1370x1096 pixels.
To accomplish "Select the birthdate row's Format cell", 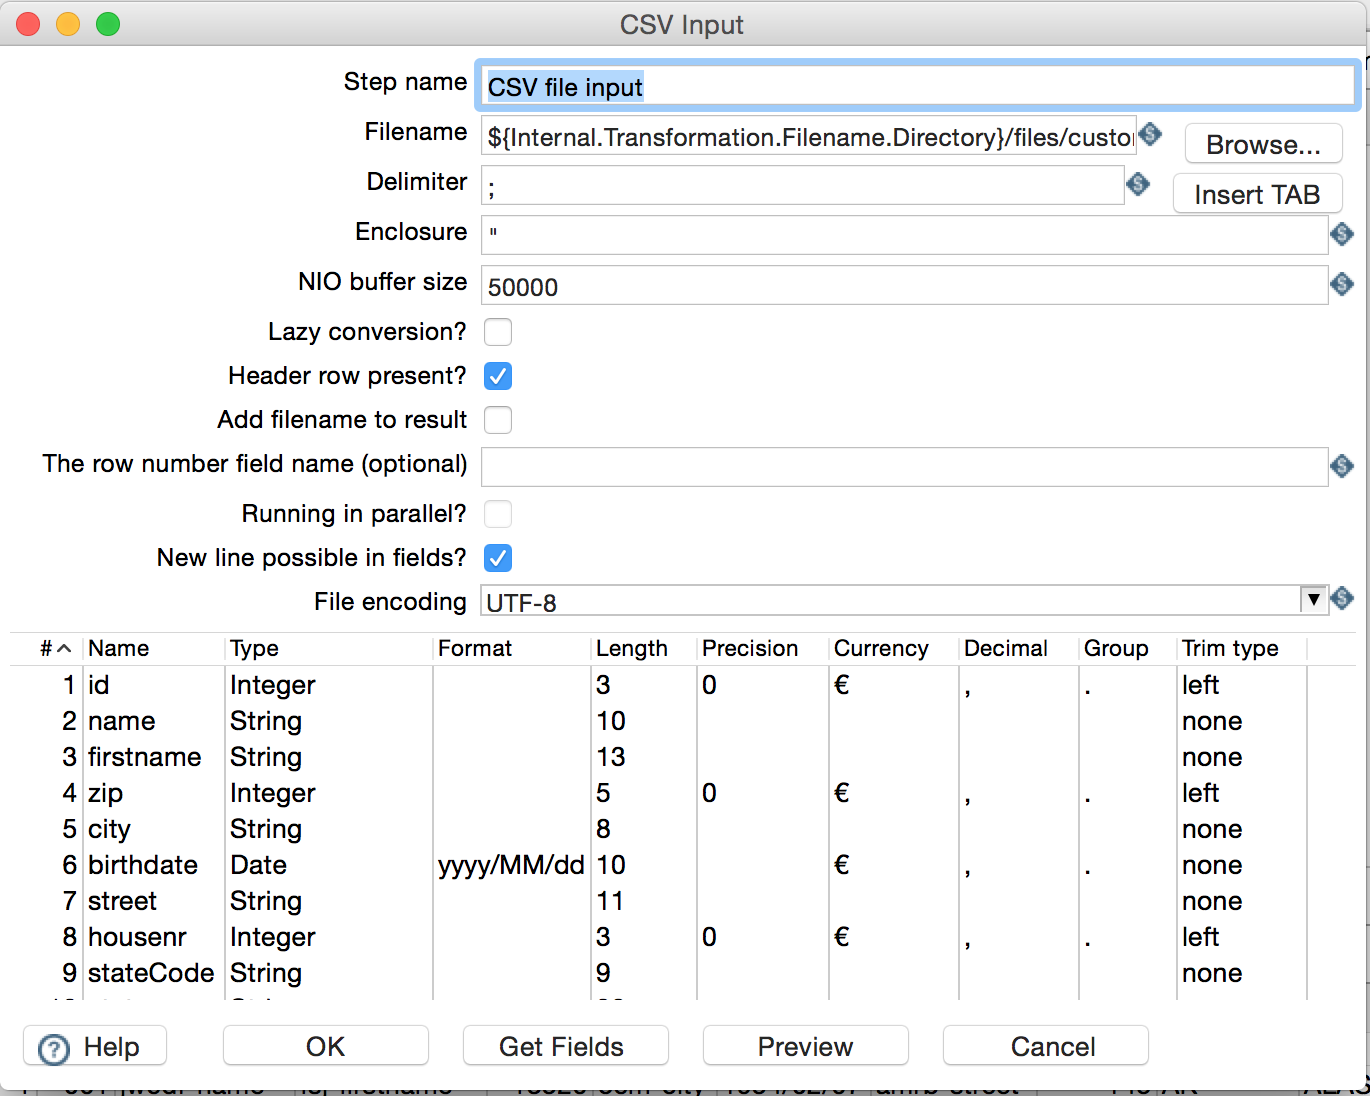I will tap(511, 865).
